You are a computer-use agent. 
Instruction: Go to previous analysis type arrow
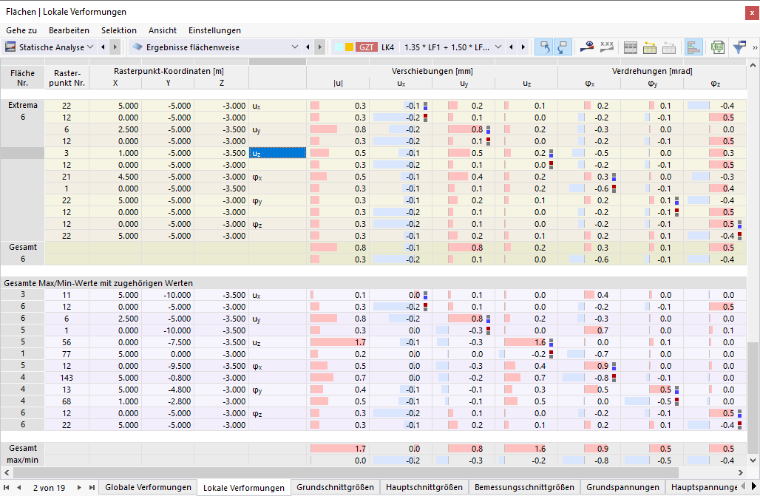(103, 47)
